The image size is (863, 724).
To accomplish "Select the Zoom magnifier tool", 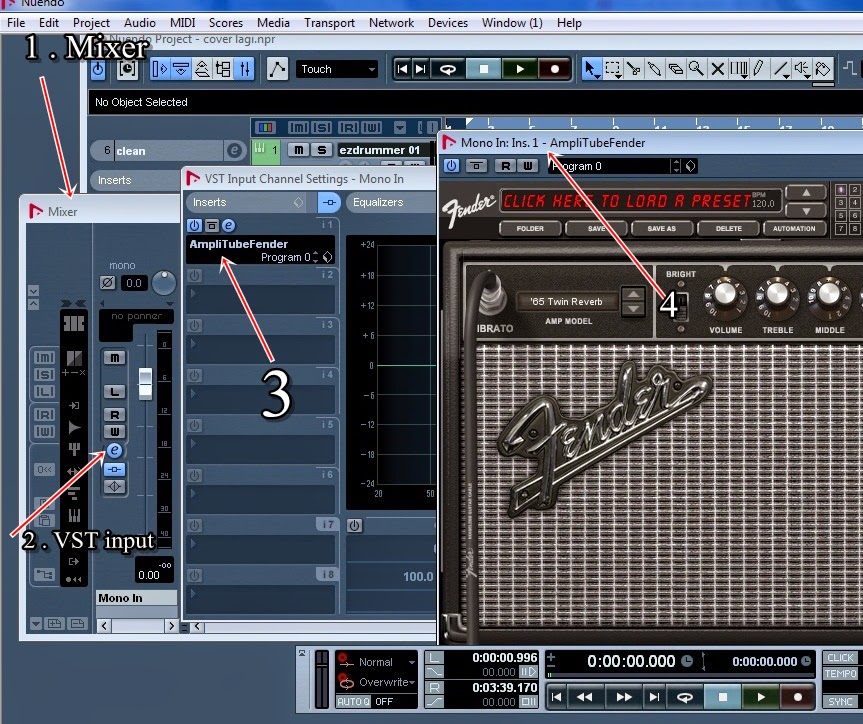I will pos(696,69).
